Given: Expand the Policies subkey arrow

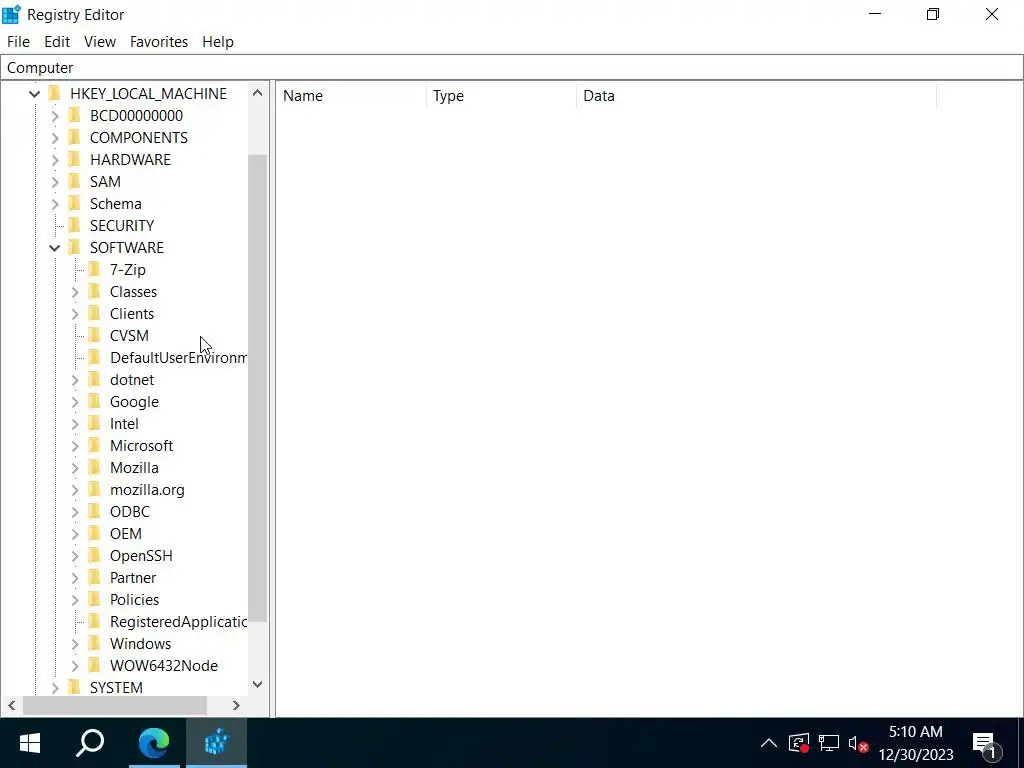Looking at the screenshot, I should tap(74, 600).
